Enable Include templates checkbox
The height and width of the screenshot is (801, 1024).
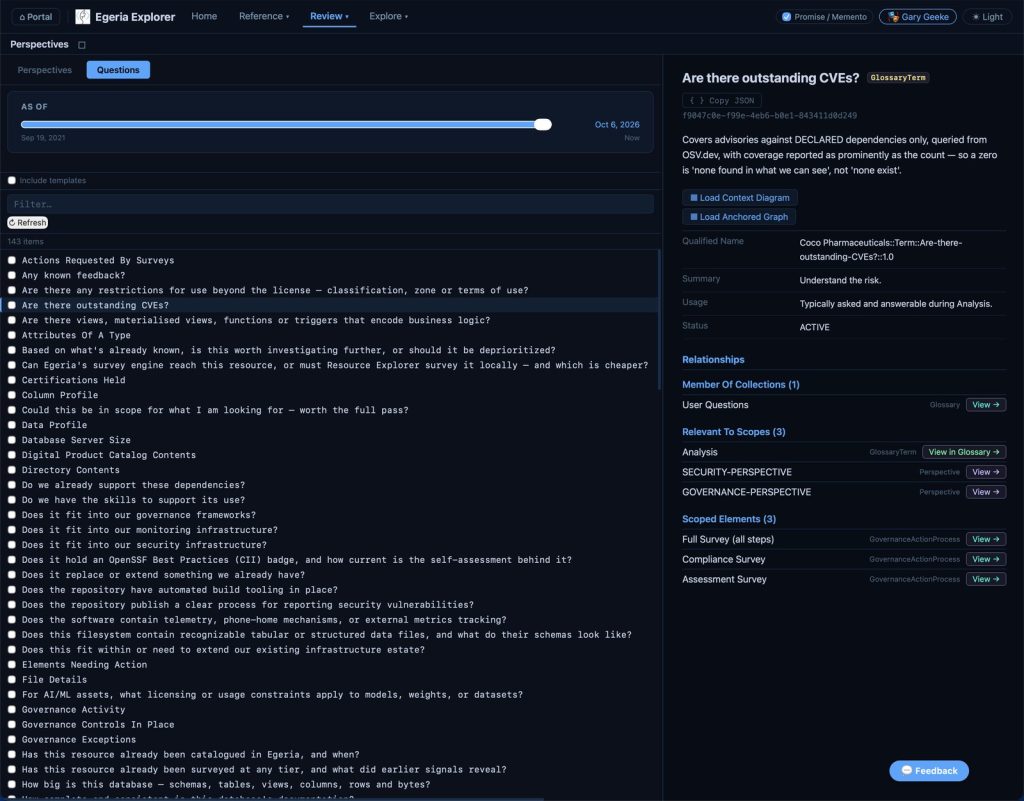[x=12, y=180]
